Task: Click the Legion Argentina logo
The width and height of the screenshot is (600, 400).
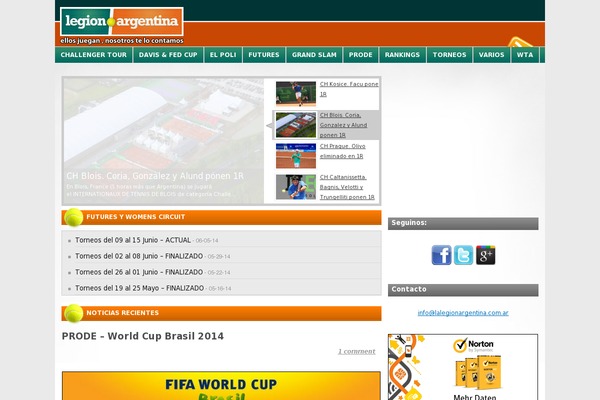Action: tap(122, 21)
